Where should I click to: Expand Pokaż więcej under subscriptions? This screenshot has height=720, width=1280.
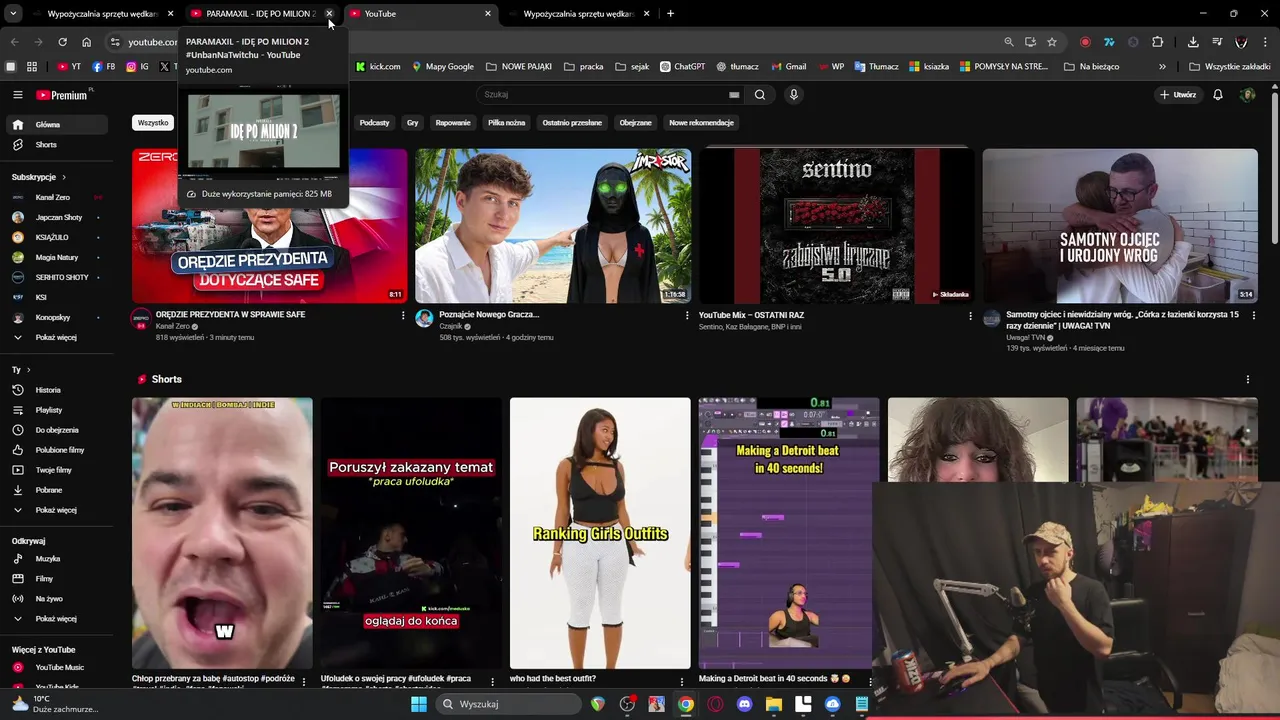55,338
